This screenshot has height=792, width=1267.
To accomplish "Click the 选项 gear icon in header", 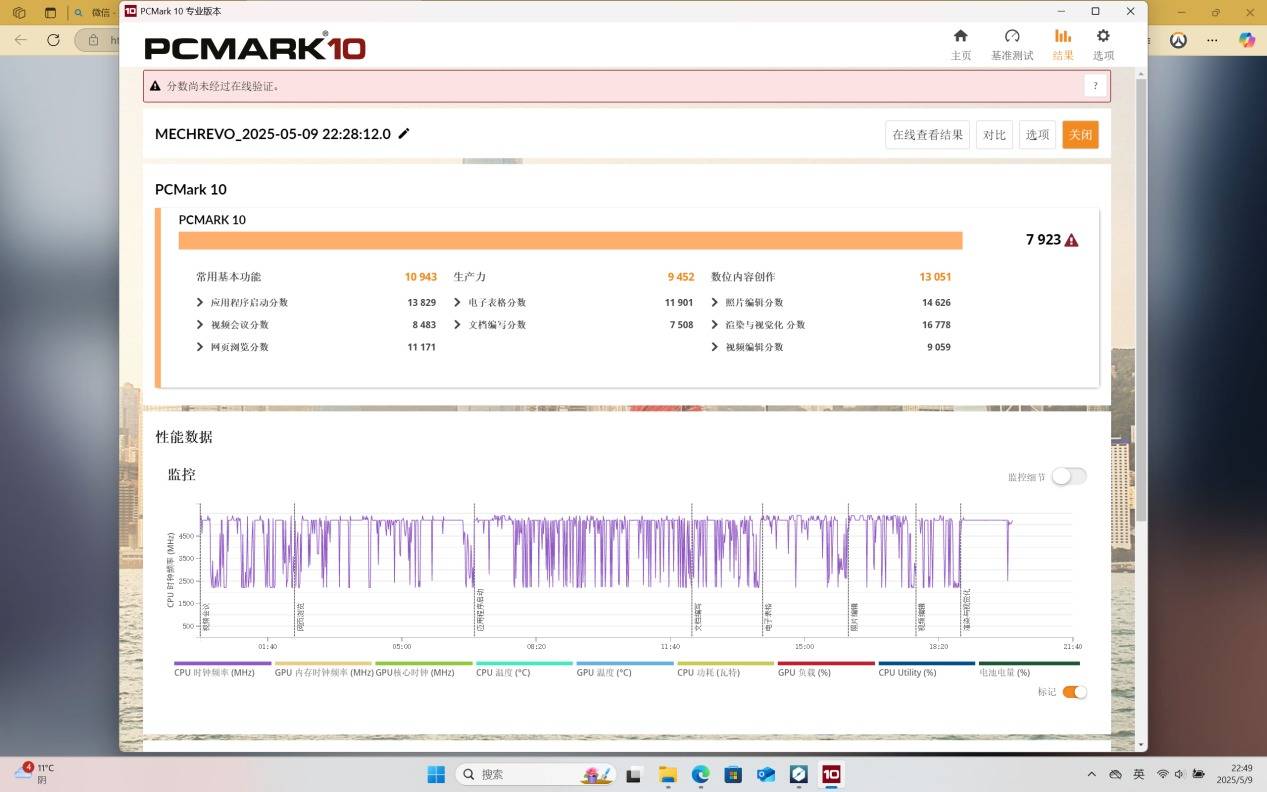I will pyautogui.click(x=1103, y=37).
